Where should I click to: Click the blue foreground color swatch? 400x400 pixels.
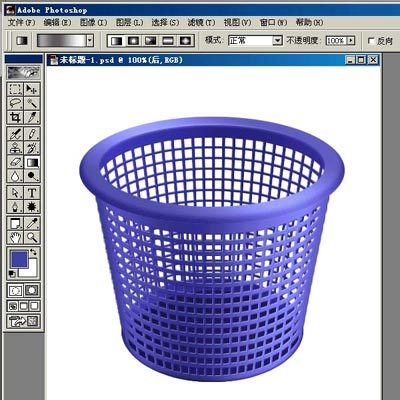coord(19,260)
